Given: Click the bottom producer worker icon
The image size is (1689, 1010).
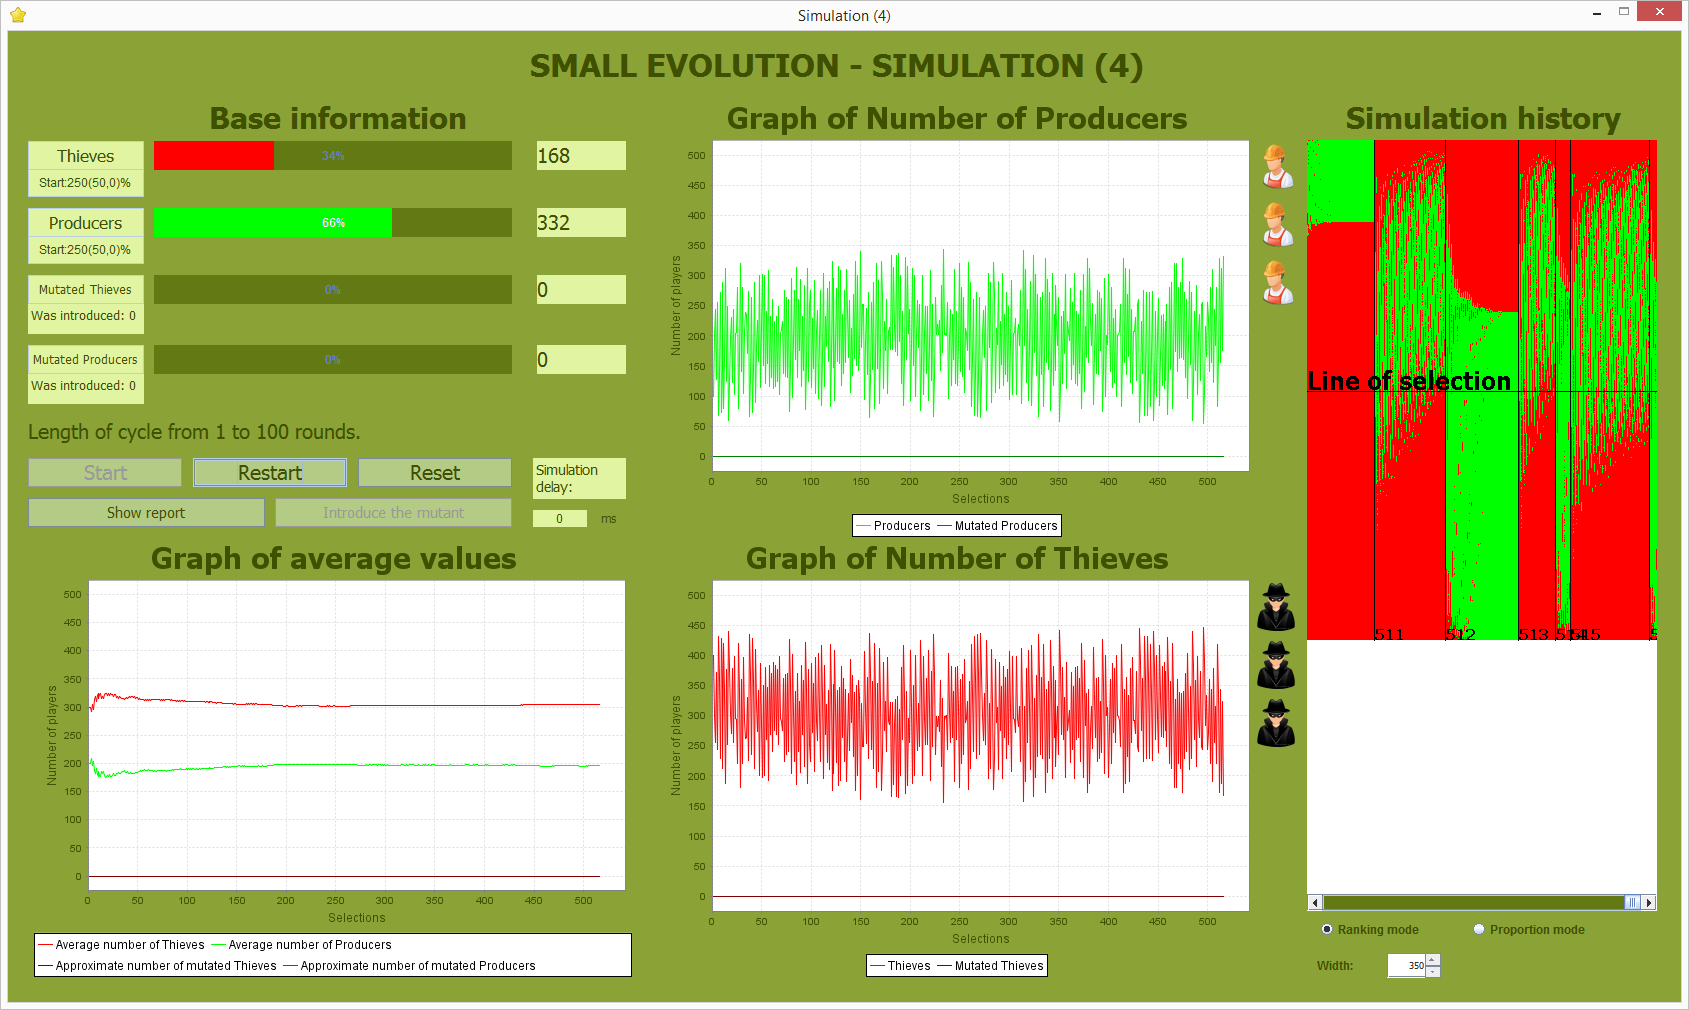Looking at the screenshot, I should point(1276,283).
